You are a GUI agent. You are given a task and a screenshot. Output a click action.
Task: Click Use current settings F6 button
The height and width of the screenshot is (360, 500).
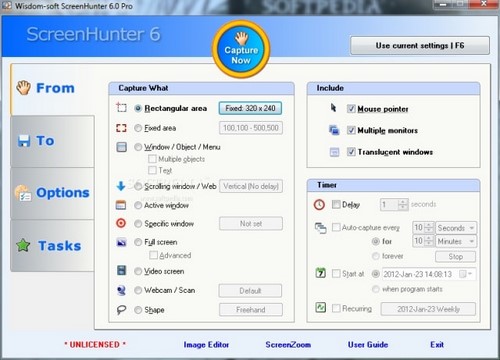point(420,45)
